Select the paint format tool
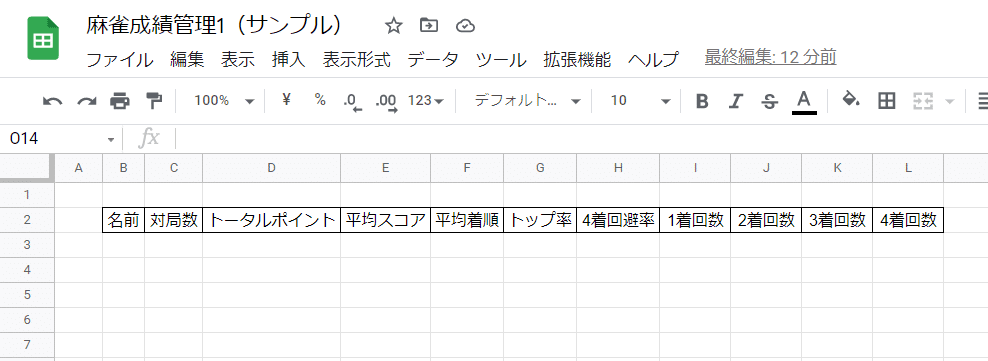The width and height of the screenshot is (988, 361). coord(154,100)
